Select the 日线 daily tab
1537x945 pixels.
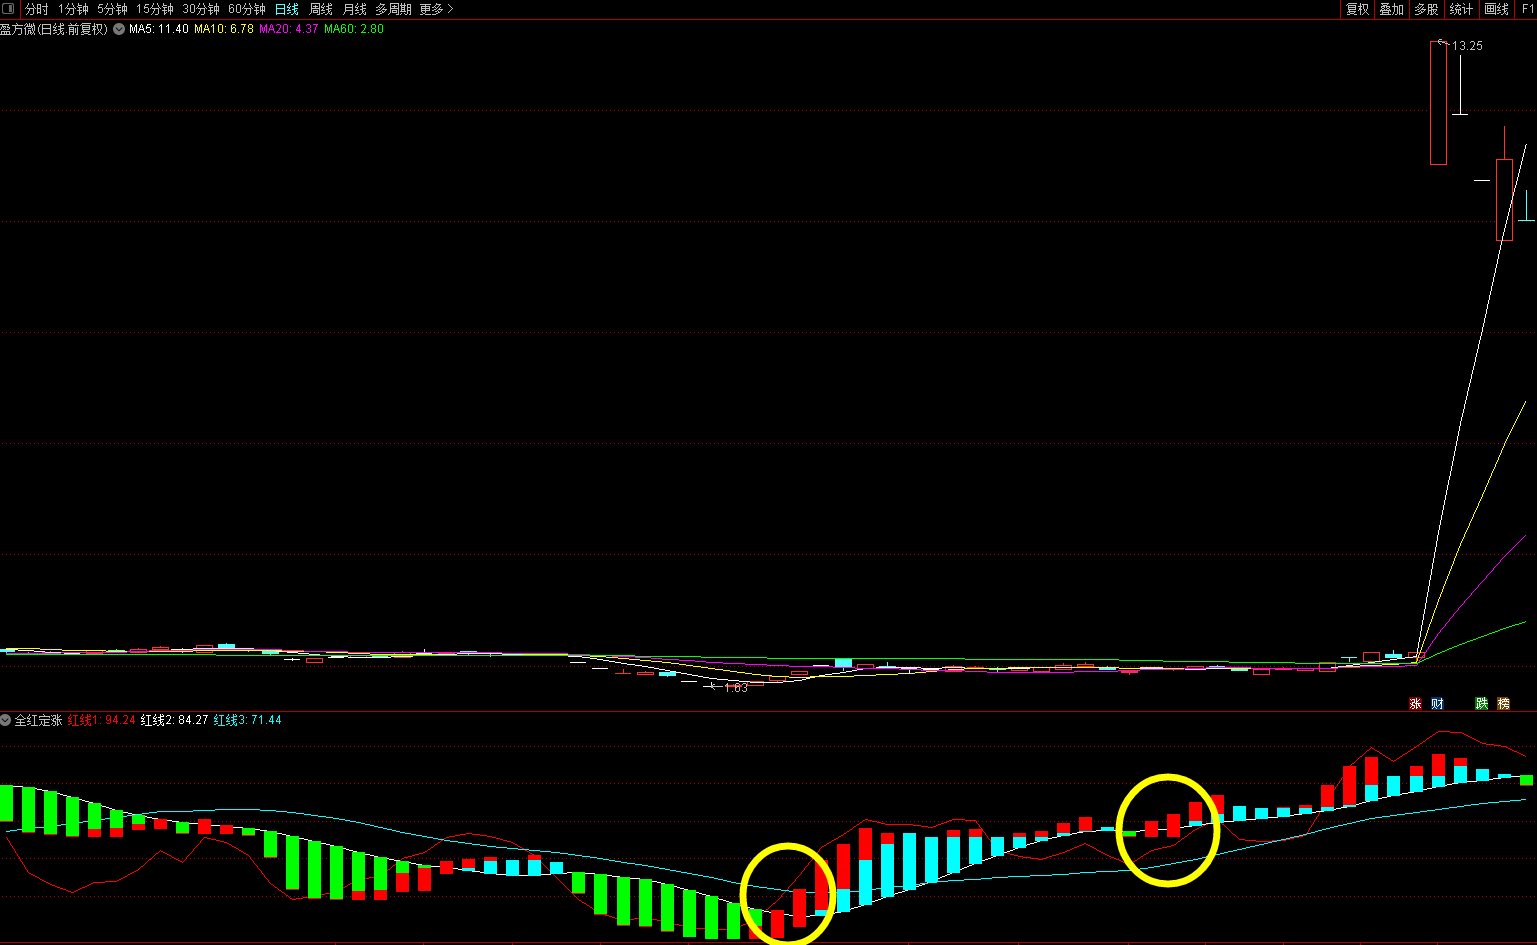pyautogui.click(x=287, y=9)
